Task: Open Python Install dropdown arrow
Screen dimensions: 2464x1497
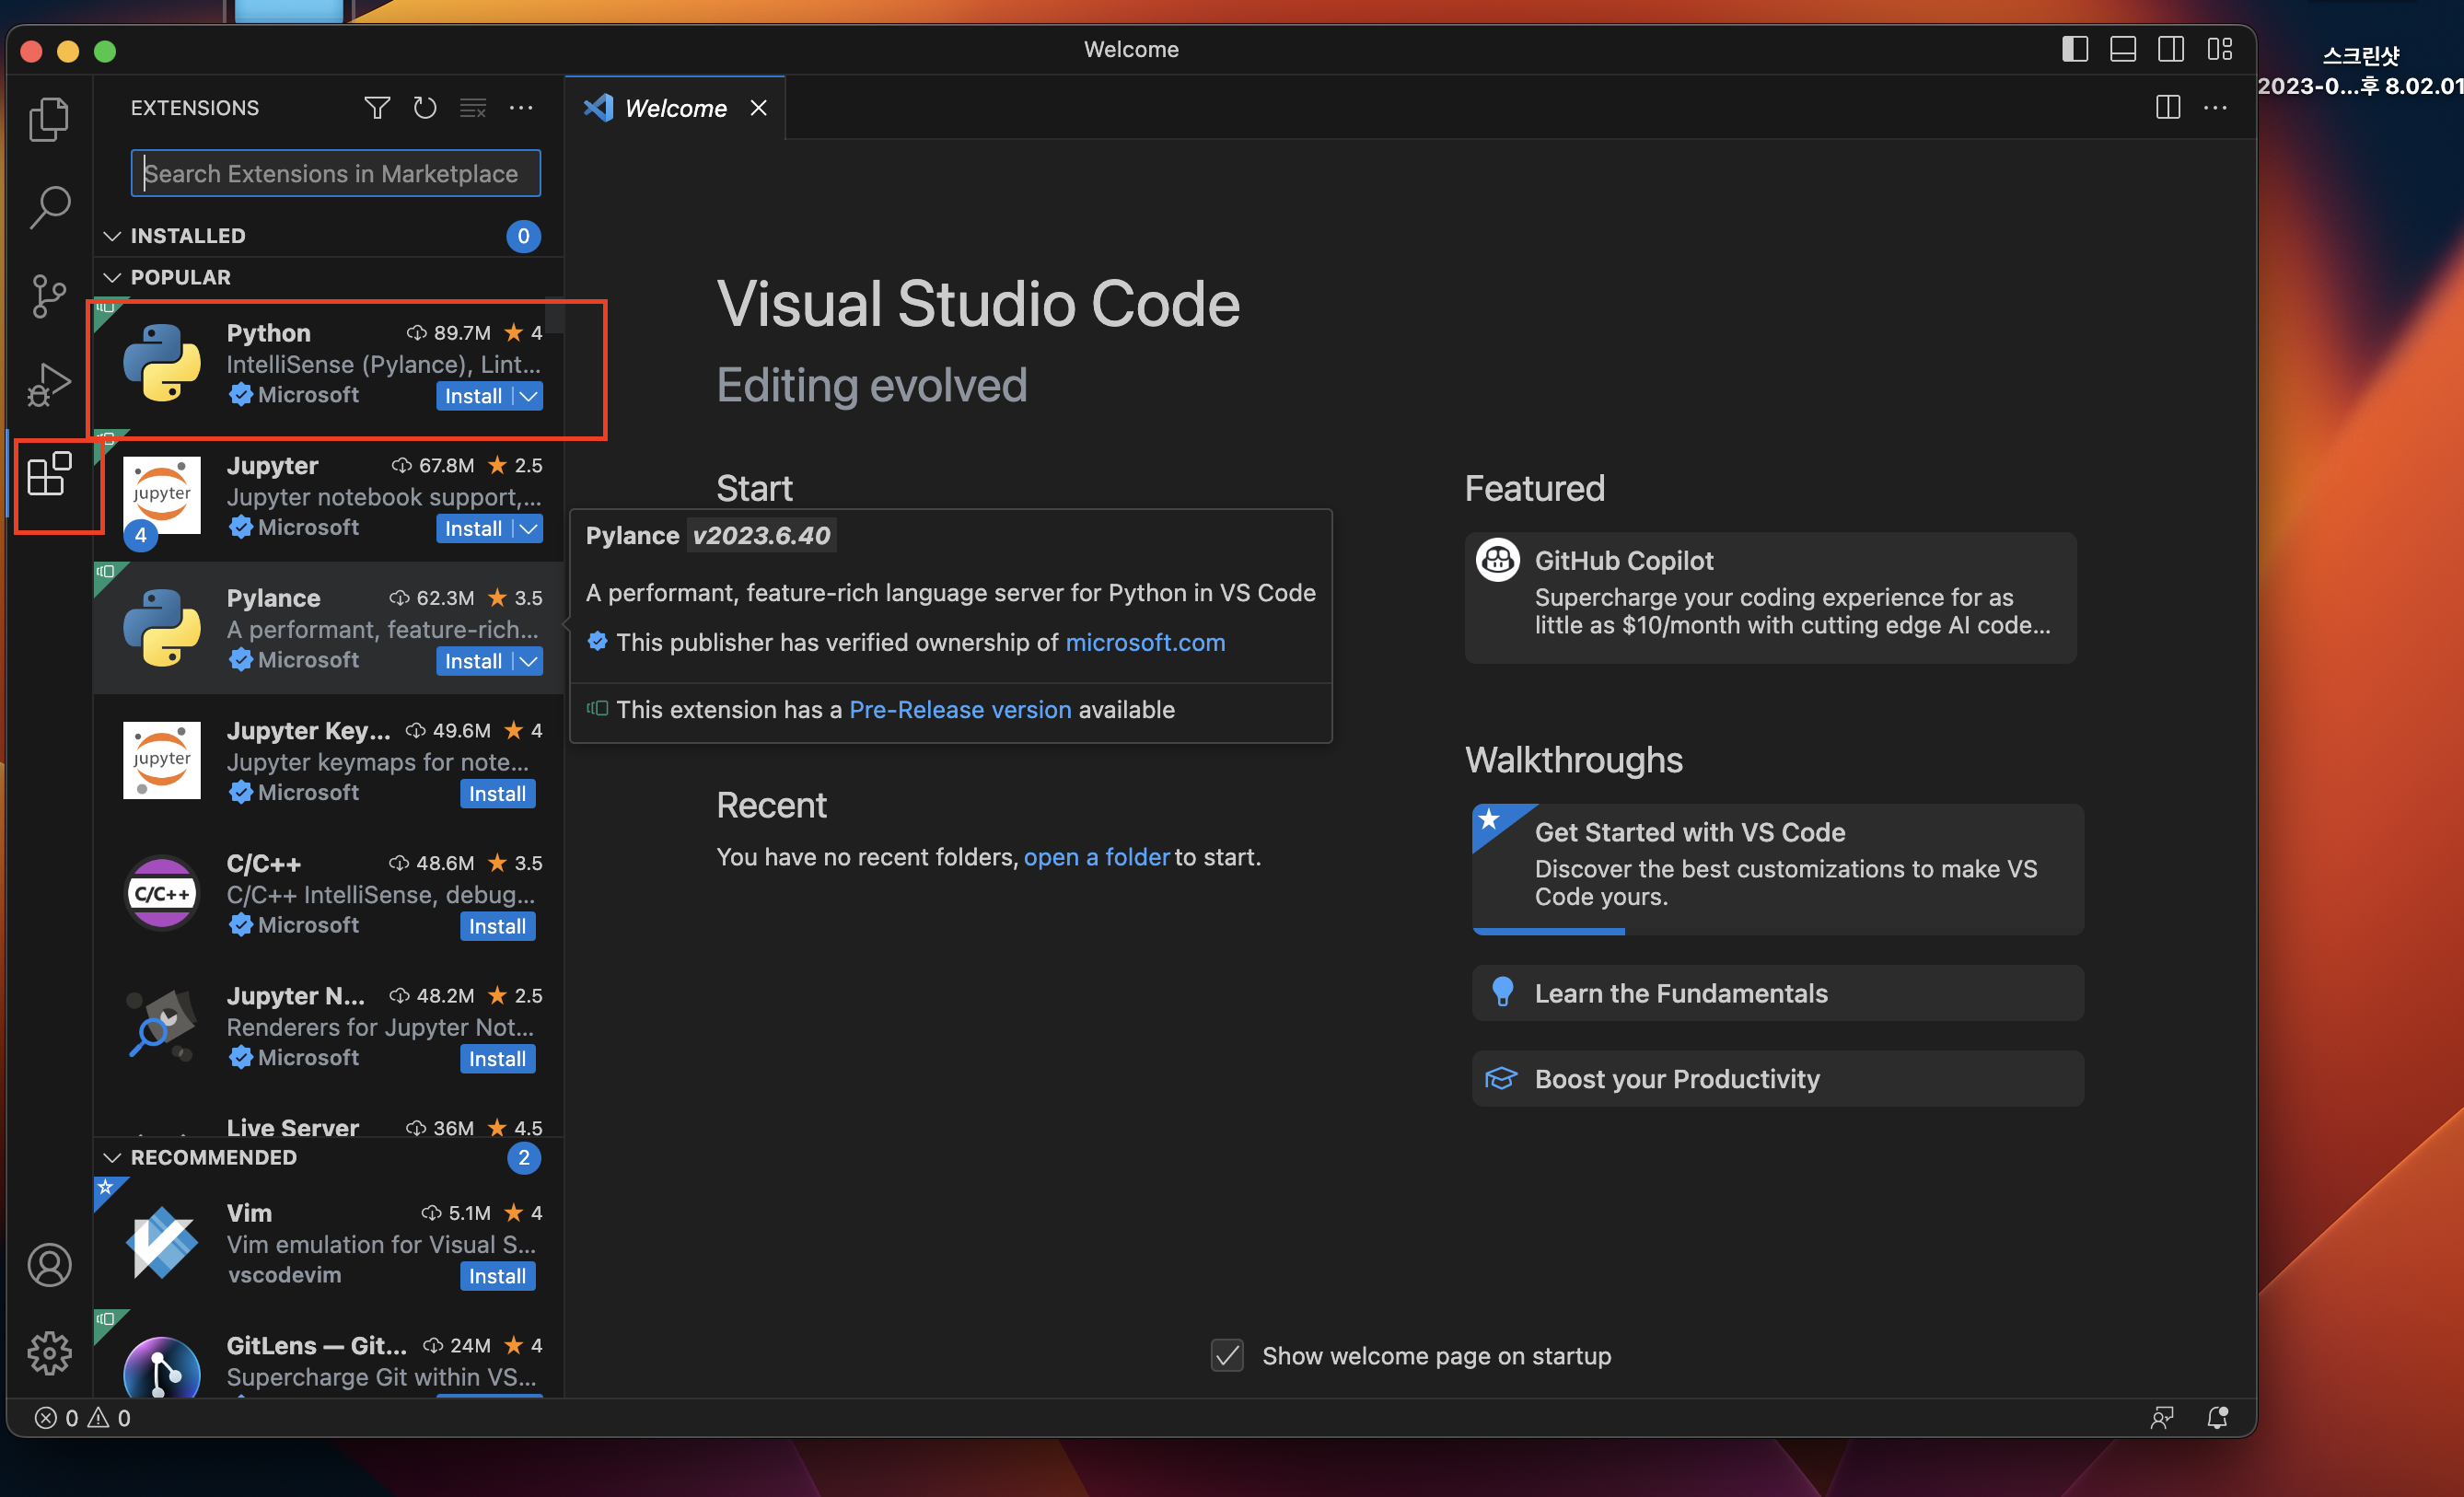Action: pyautogui.click(x=529, y=396)
